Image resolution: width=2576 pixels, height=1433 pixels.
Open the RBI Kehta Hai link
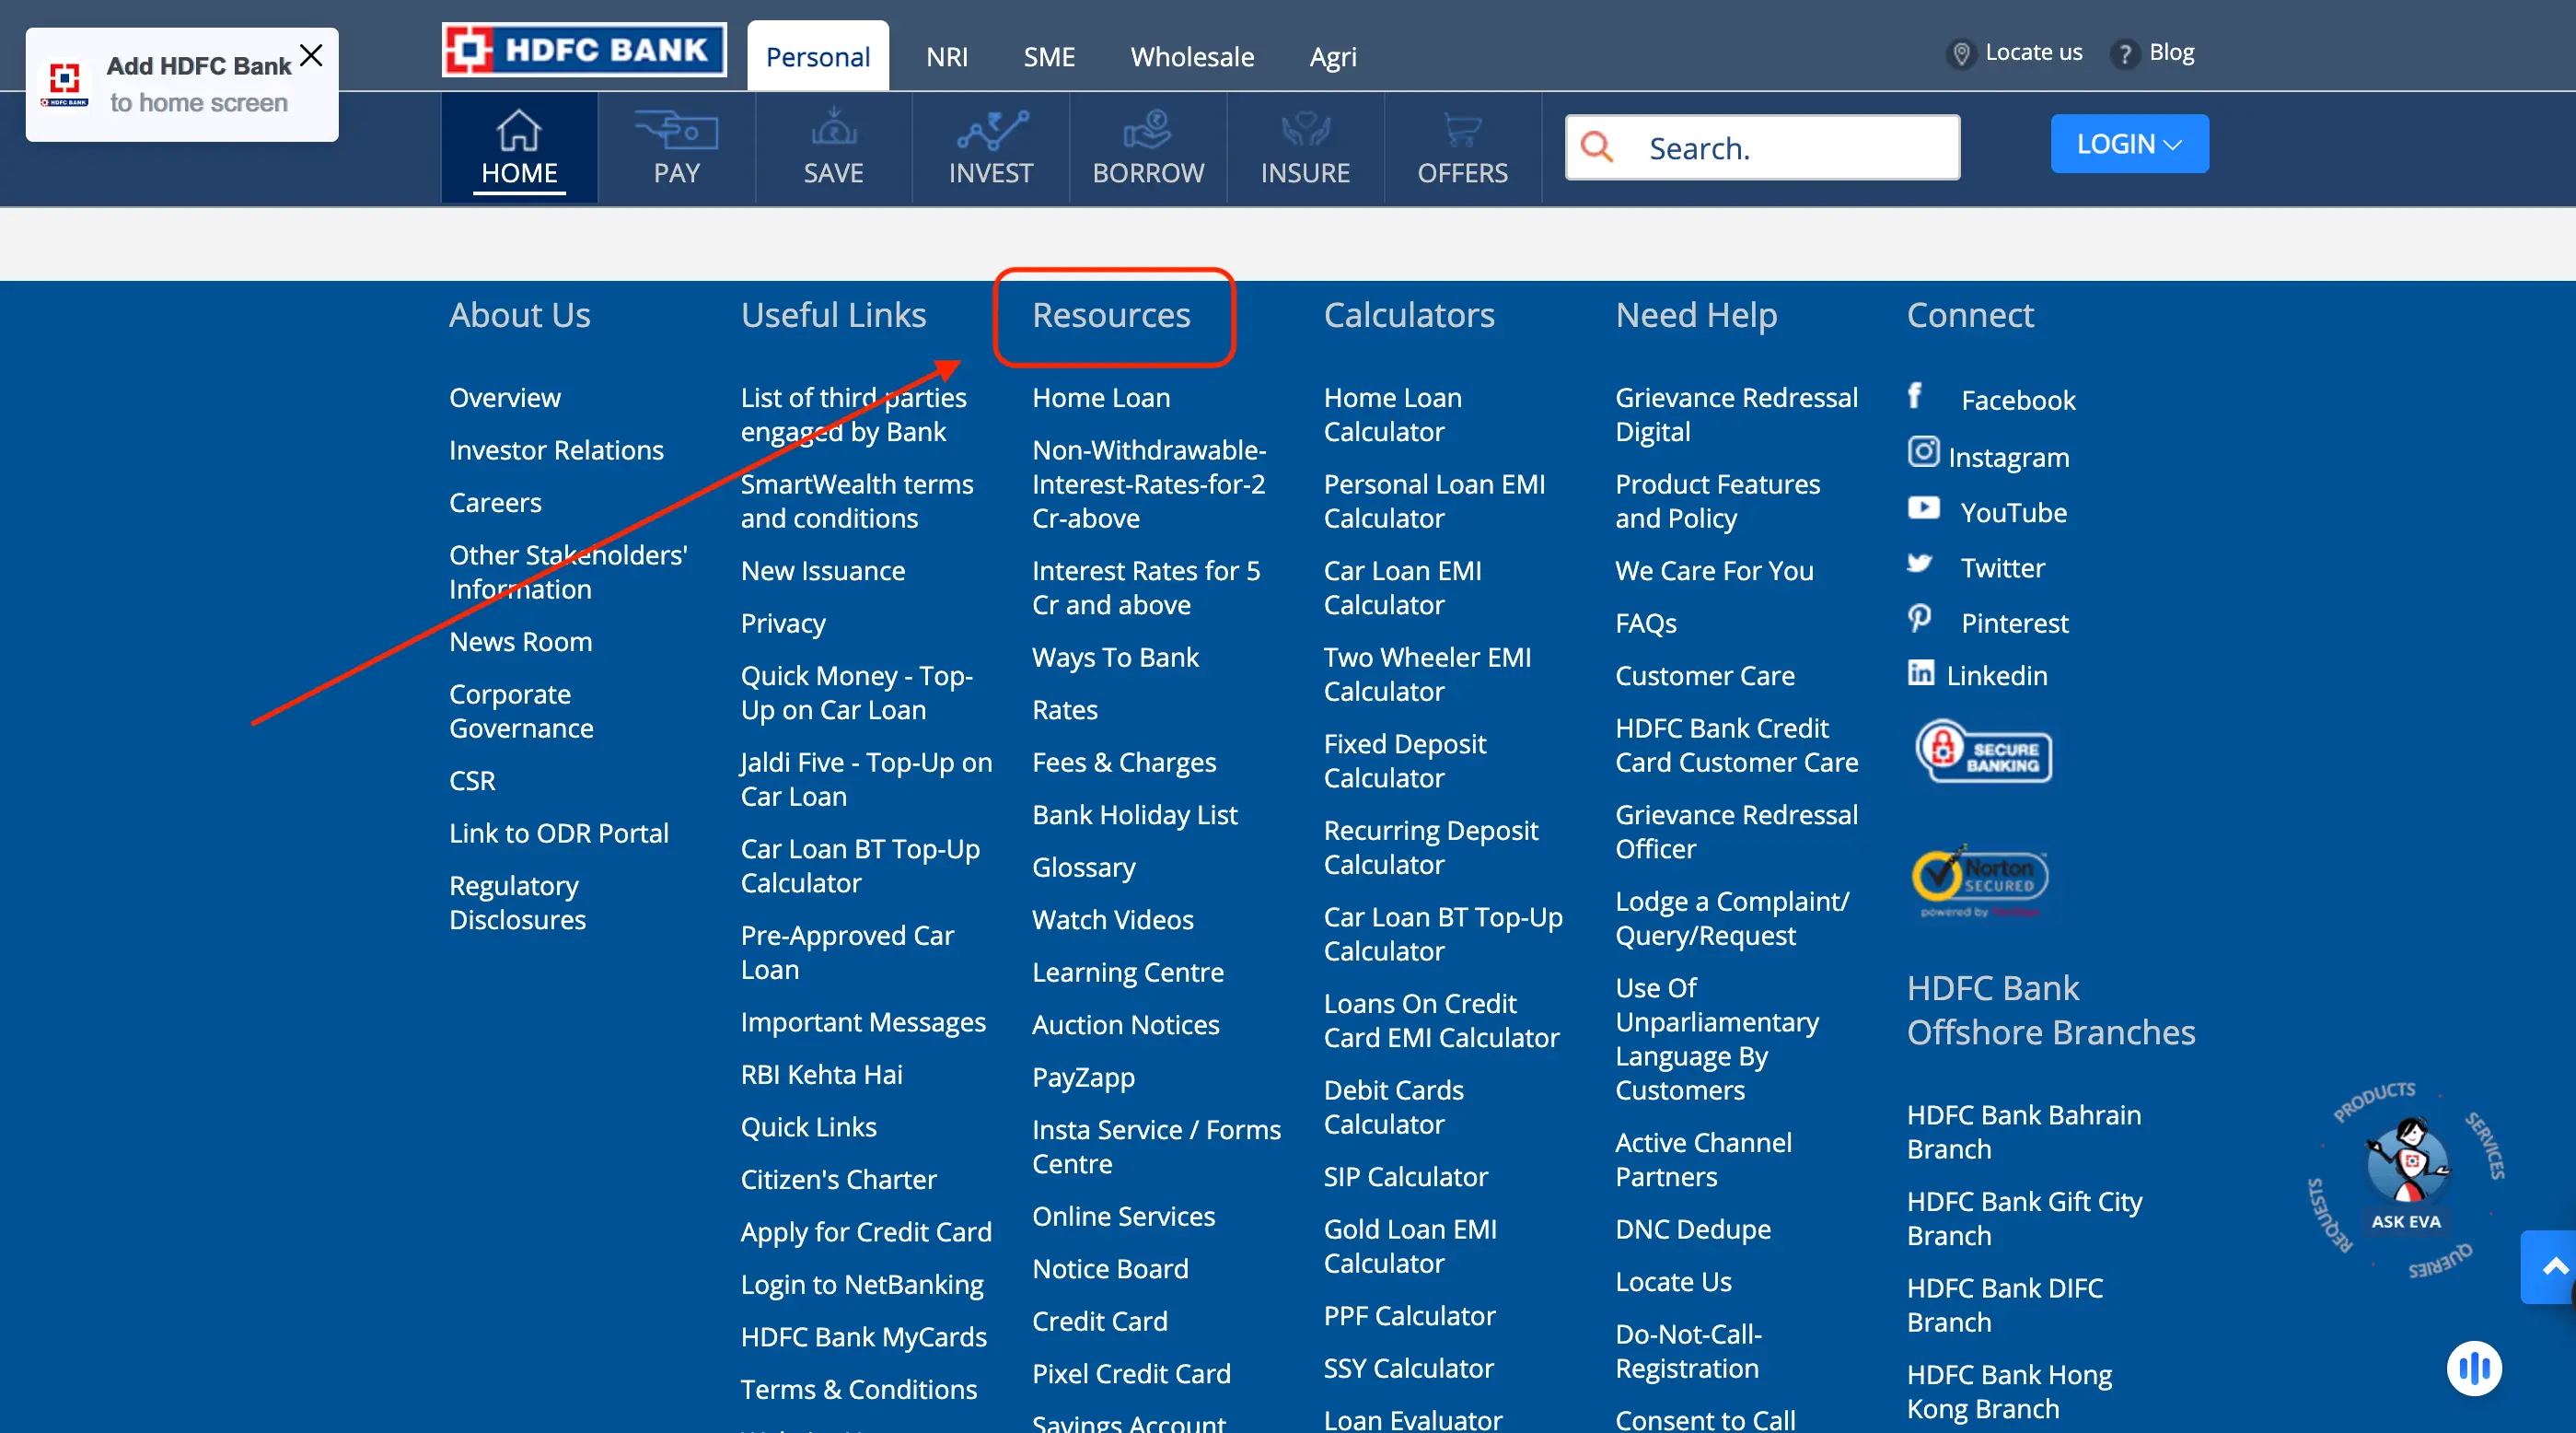(821, 1074)
